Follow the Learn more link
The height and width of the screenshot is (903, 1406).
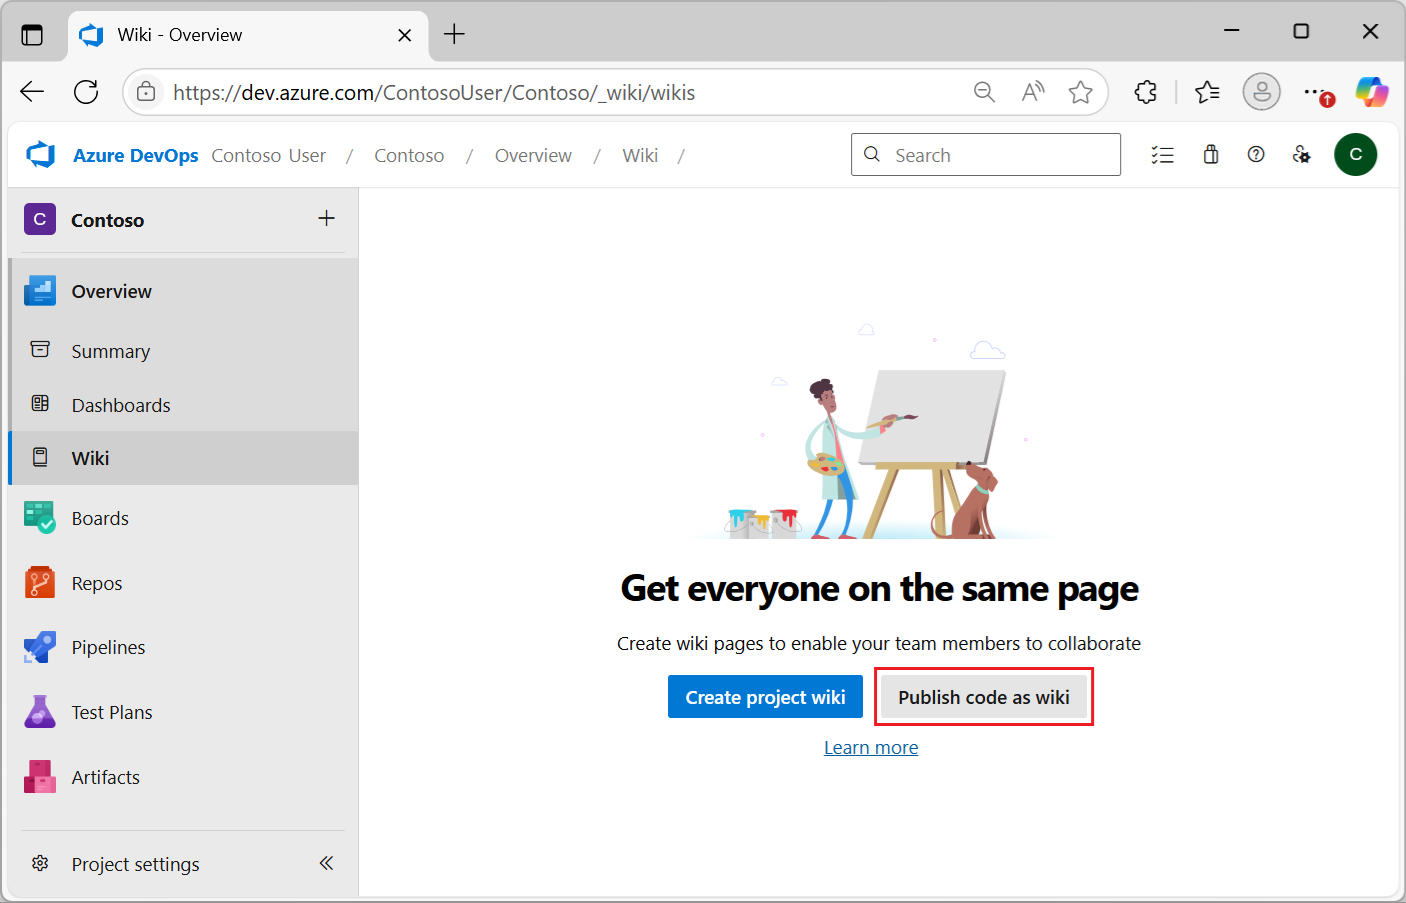(870, 748)
